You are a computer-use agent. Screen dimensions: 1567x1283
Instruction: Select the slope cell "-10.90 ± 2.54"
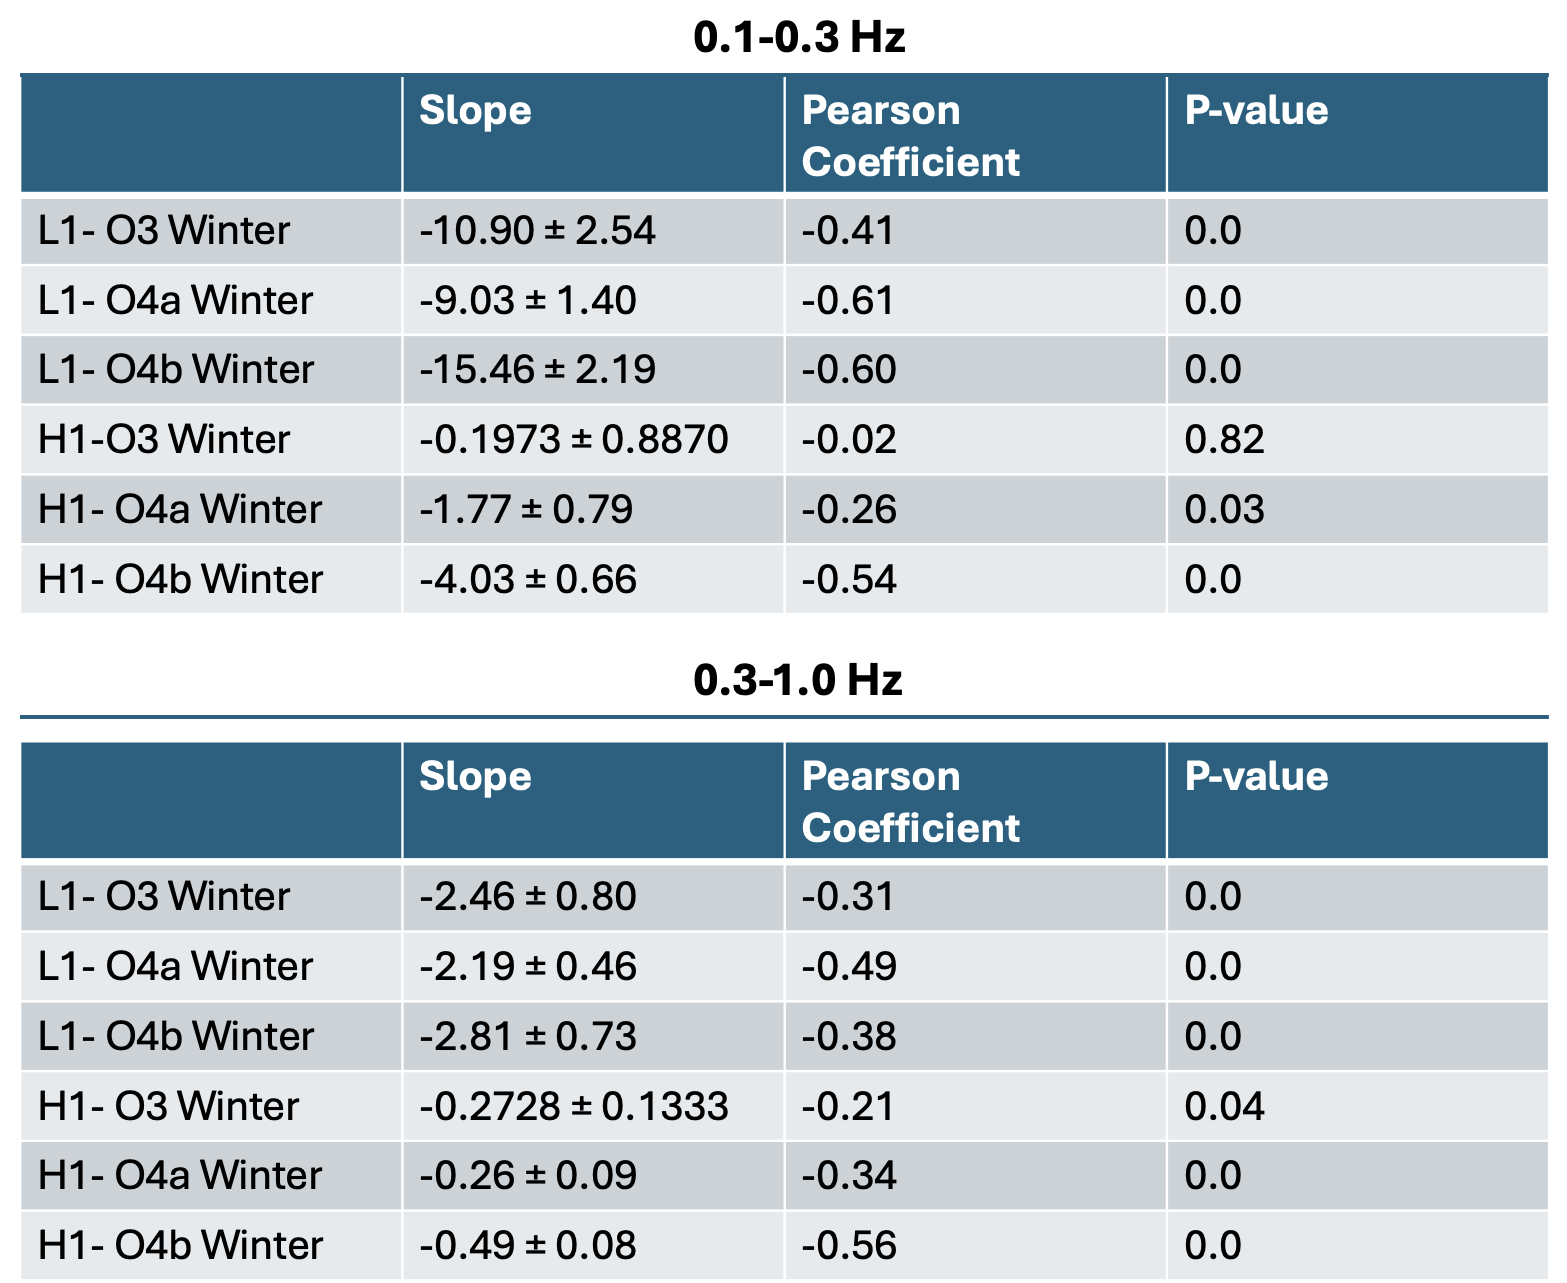coord(537,231)
